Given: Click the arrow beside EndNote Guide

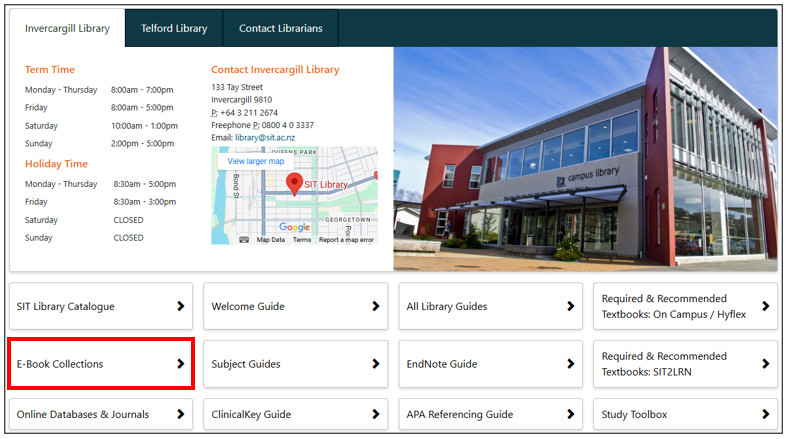Looking at the screenshot, I should tap(570, 364).
